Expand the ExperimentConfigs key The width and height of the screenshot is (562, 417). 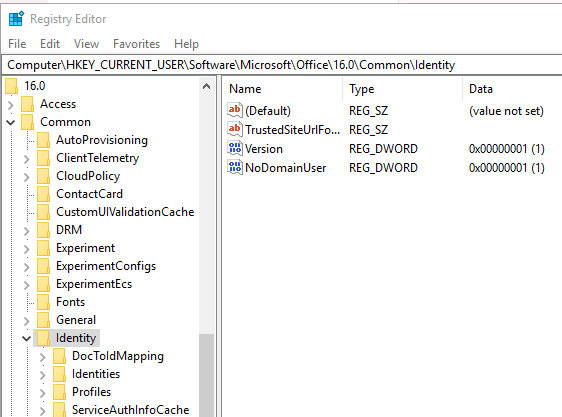[27, 267]
